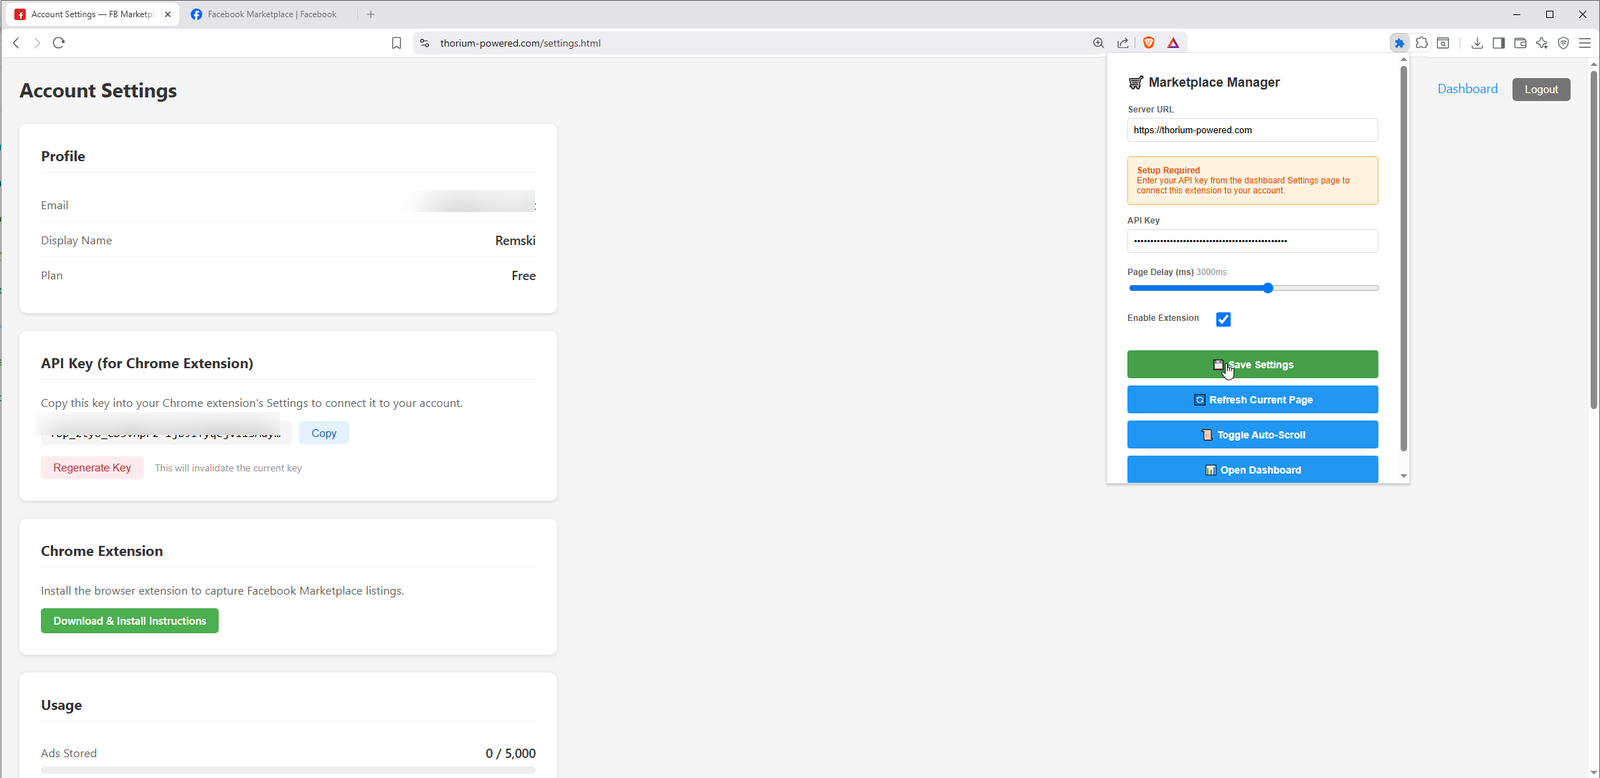Click the Server URL field
The image size is (1600, 778).
[x=1252, y=130]
